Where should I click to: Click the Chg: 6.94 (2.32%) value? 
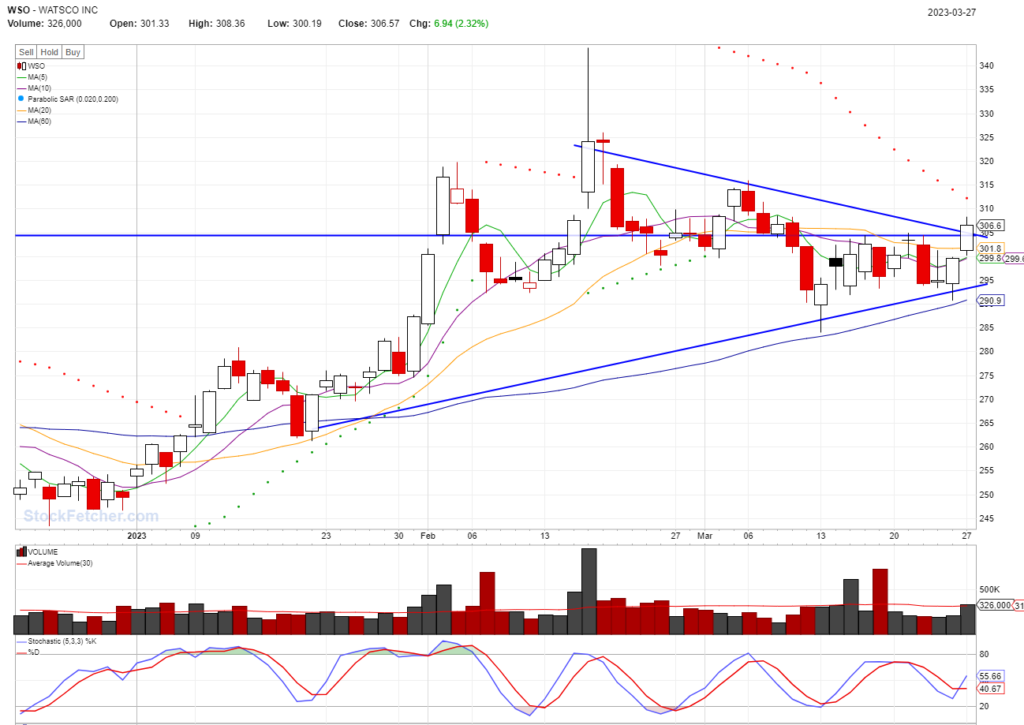[449, 24]
